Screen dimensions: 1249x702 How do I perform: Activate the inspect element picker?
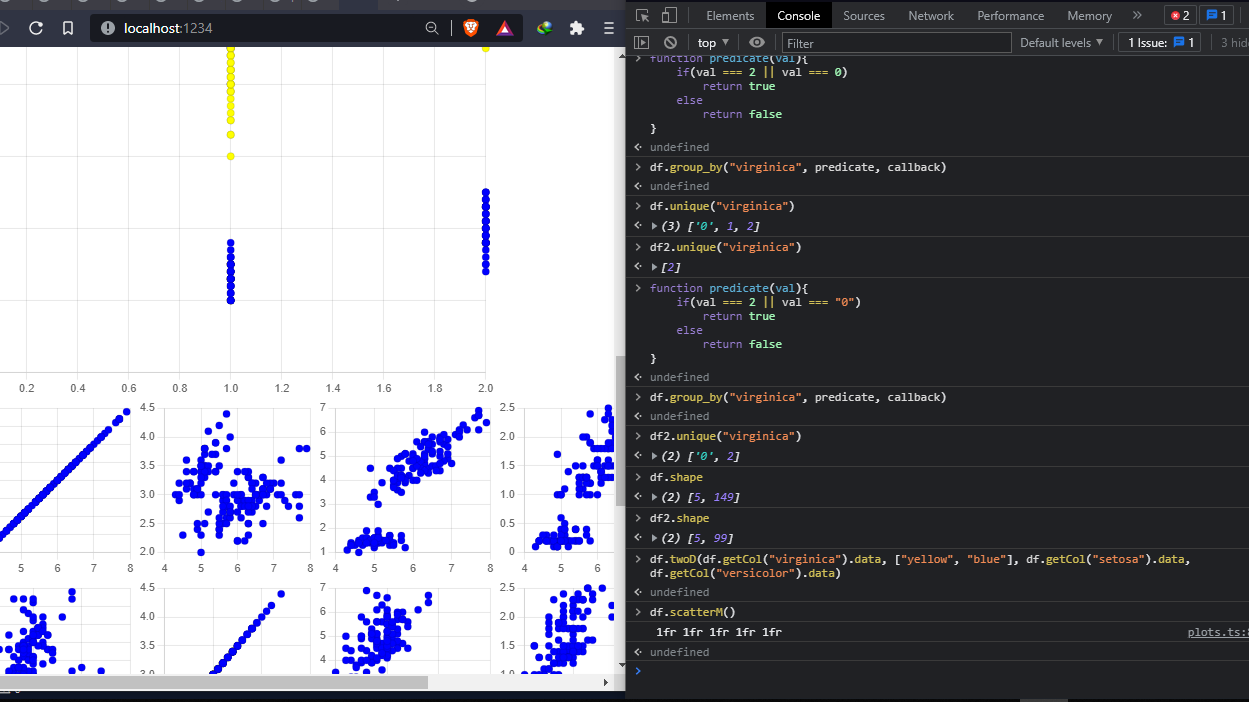[x=643, y=15]
